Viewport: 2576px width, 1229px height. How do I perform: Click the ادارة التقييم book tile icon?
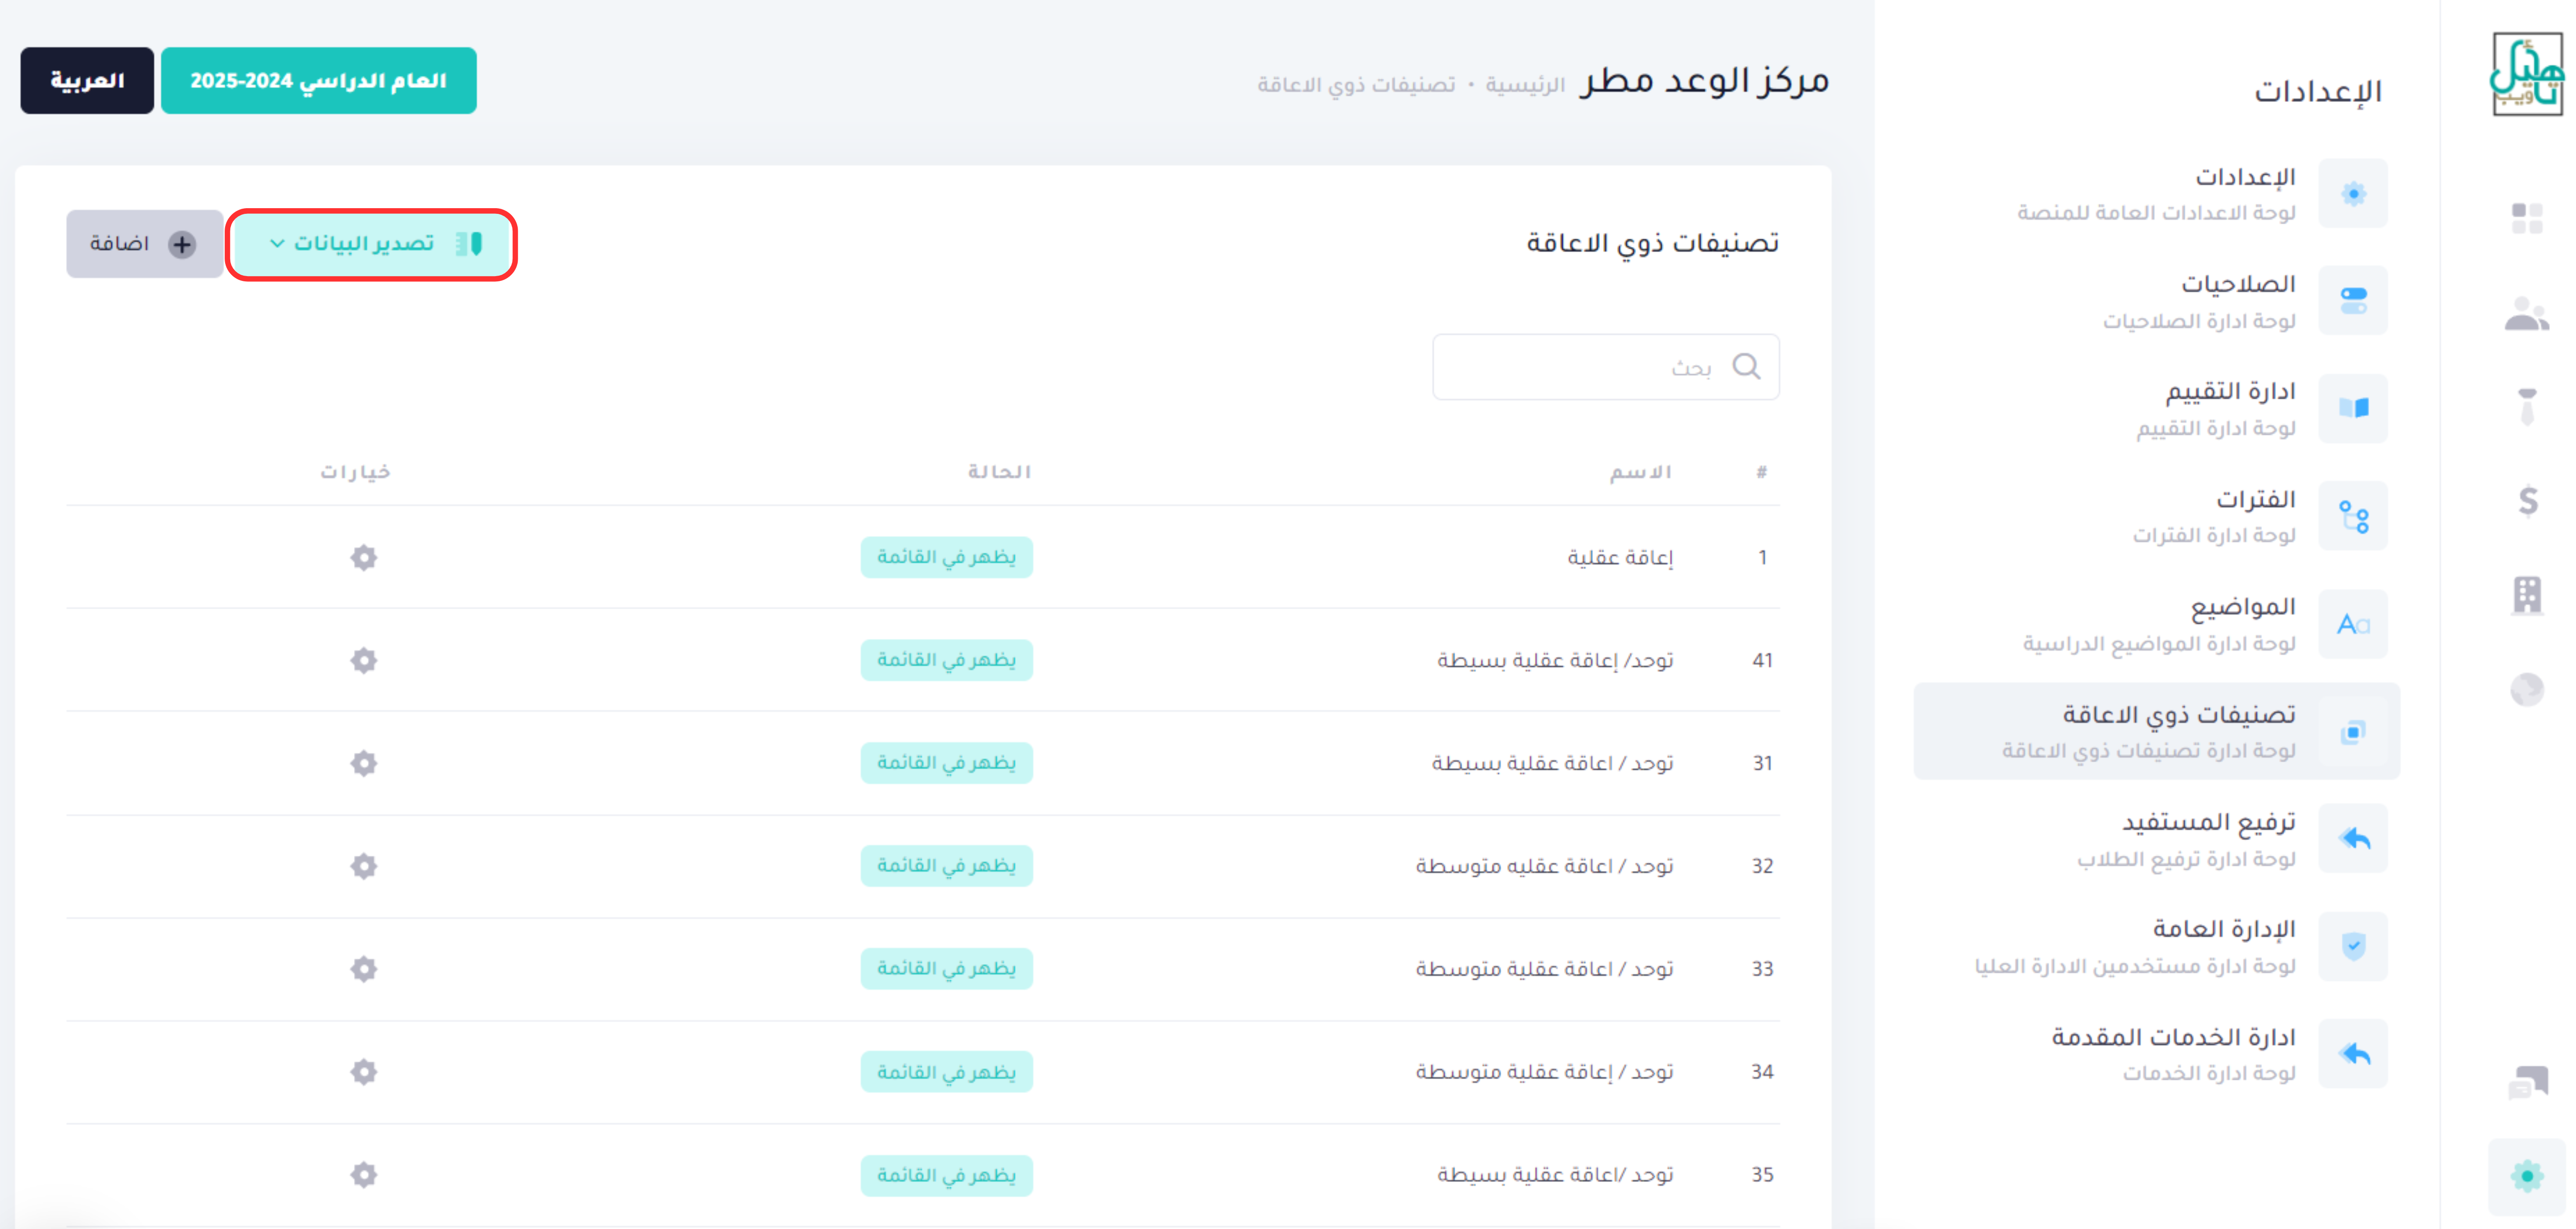coord(2353,408)
